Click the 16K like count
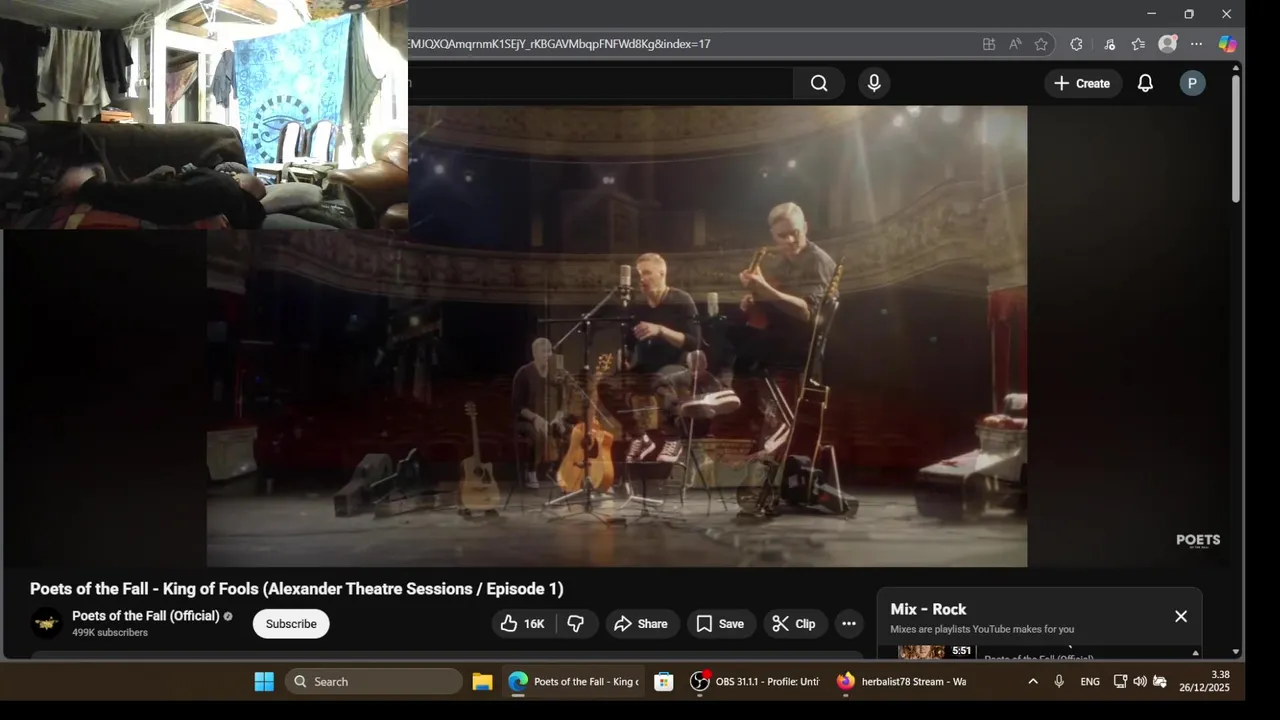This screenshot has width=1280, height=720. 535,624
